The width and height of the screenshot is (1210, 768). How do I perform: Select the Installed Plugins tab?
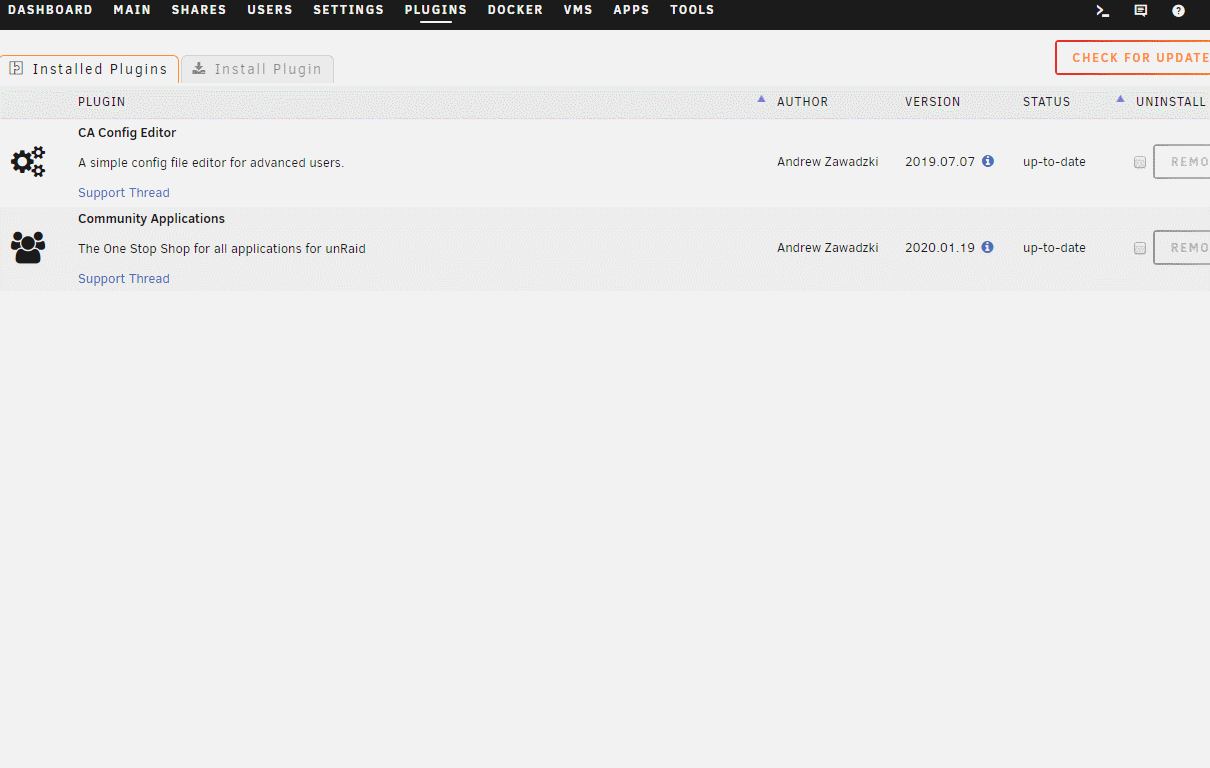tap(89, 69)
